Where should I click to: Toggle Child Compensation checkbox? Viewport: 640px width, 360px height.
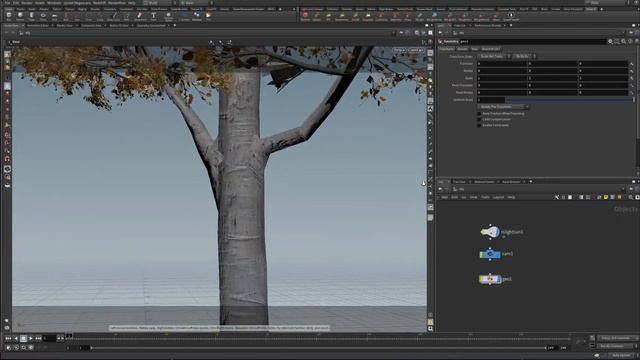pos(479,119)
